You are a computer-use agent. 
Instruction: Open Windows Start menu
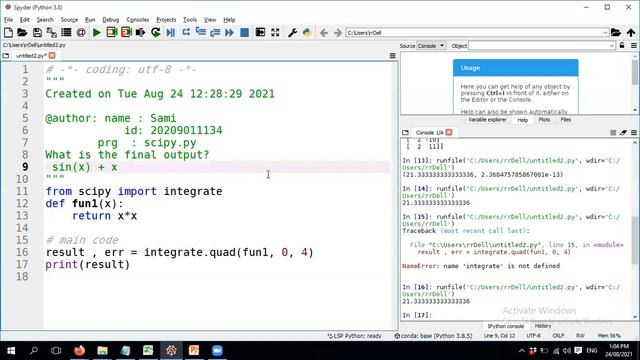coord(11,351)
